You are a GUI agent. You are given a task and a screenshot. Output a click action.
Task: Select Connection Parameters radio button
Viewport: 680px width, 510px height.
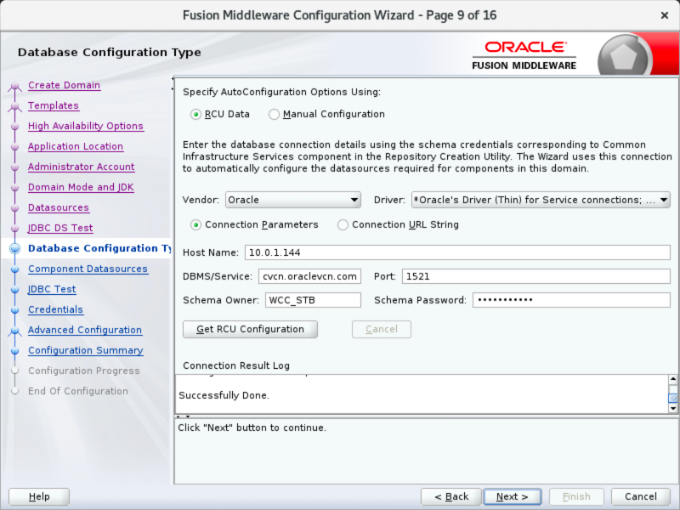[196, 225]
